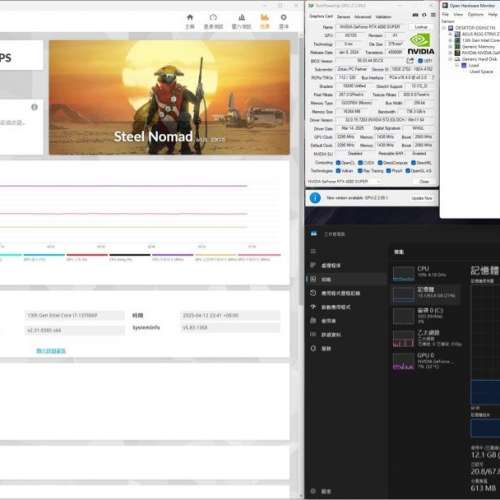This screenshot has width=500, height=500.
Task: Select the Ethernet item in Task Manager performance list
Action: coord(426,338)
